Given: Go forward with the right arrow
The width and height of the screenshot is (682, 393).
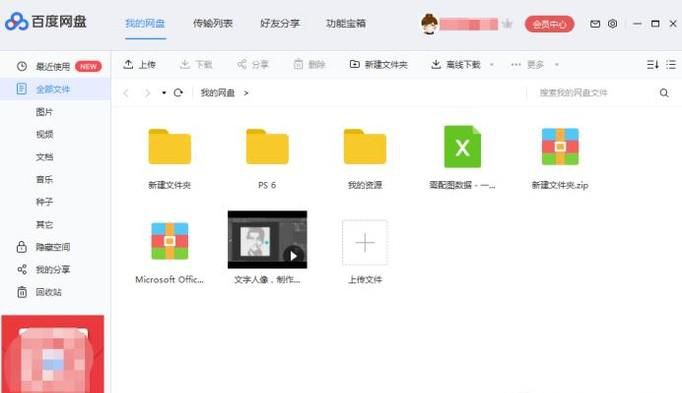Looking at the screenshot, I should (147, 93).
